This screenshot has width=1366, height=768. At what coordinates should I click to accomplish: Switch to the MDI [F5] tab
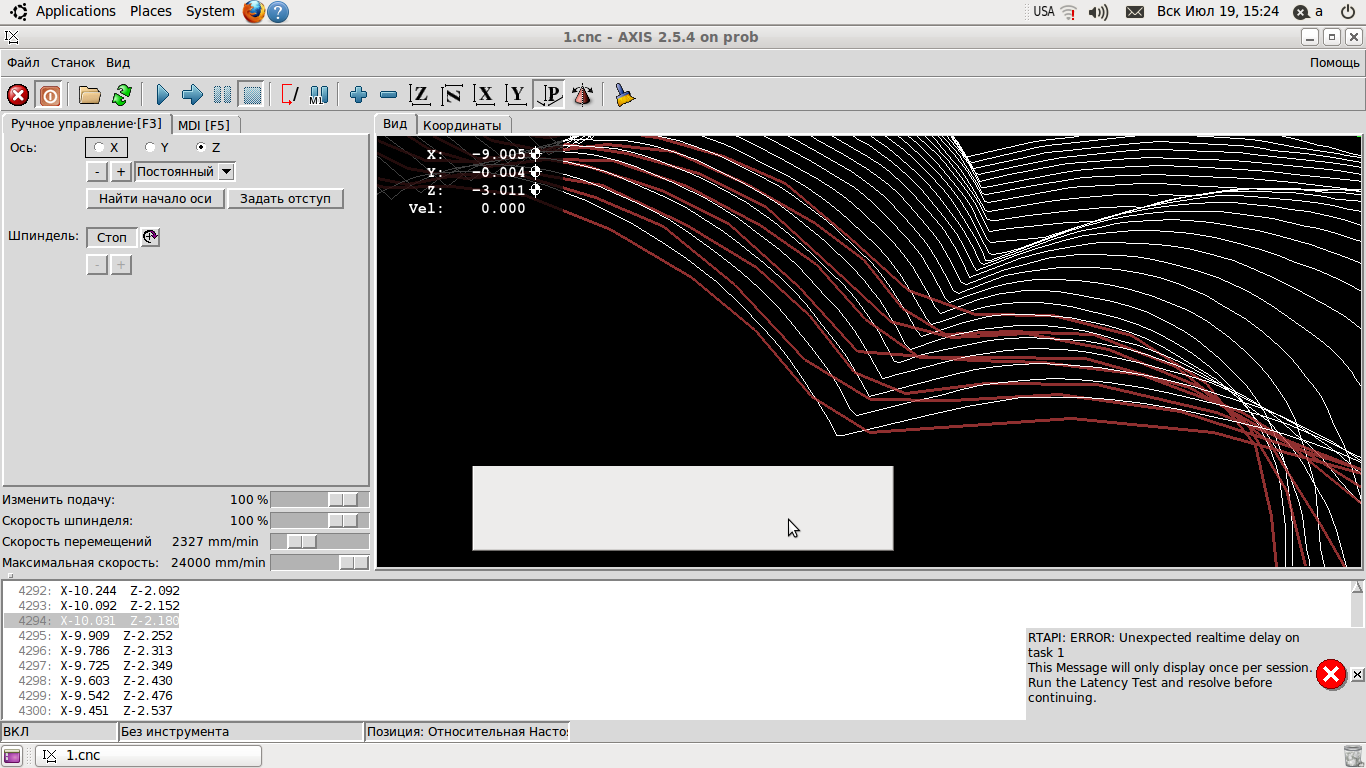[x=204, y=125]
